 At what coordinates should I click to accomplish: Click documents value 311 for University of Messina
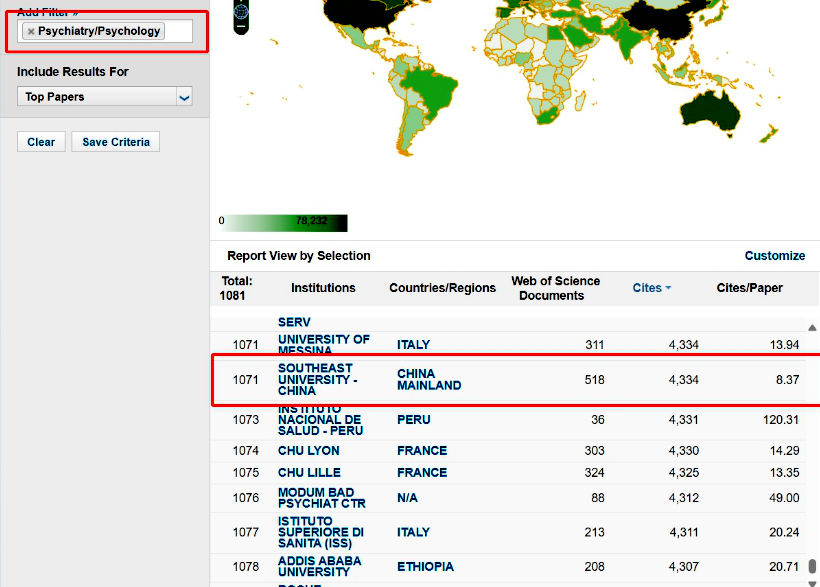click(595, 345)
